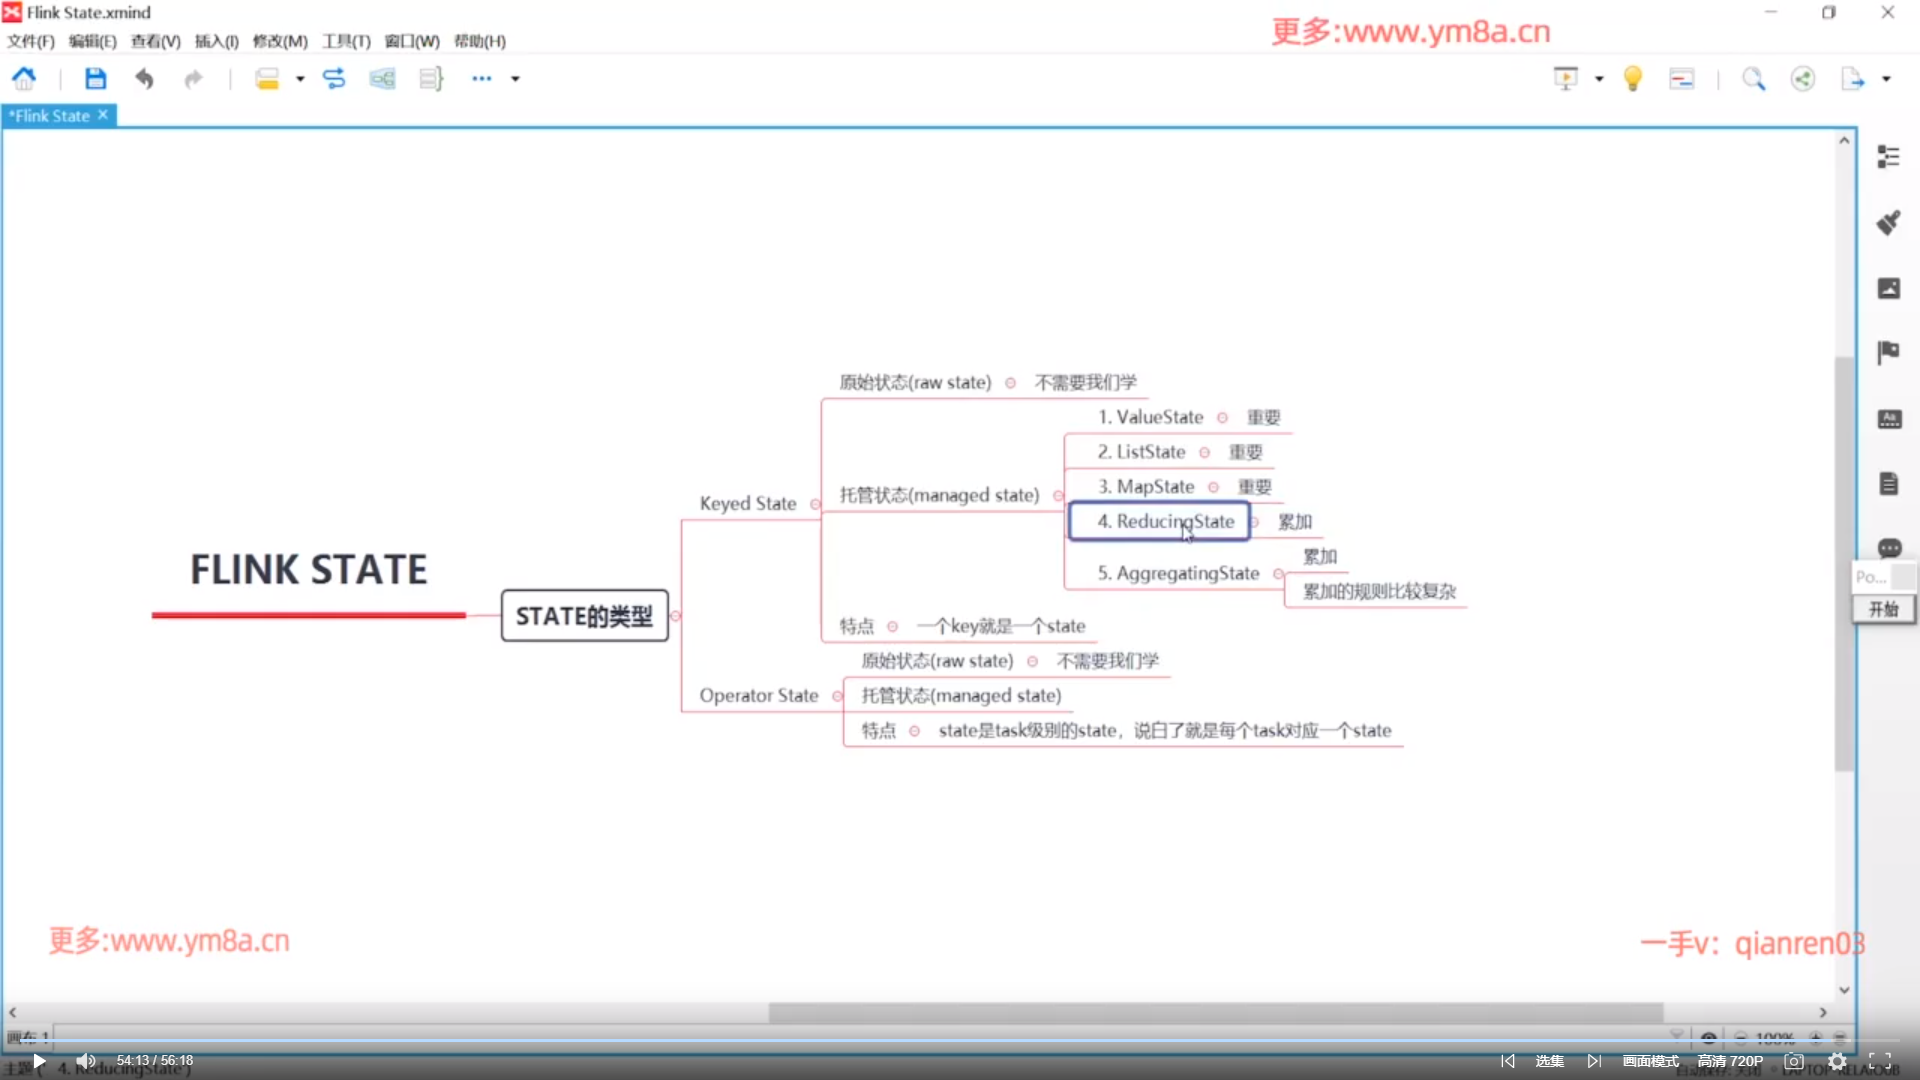Collapse the 托管状态(managed state) branch toggle
The image size is (1920, 1080).
tap(1057, 496)
